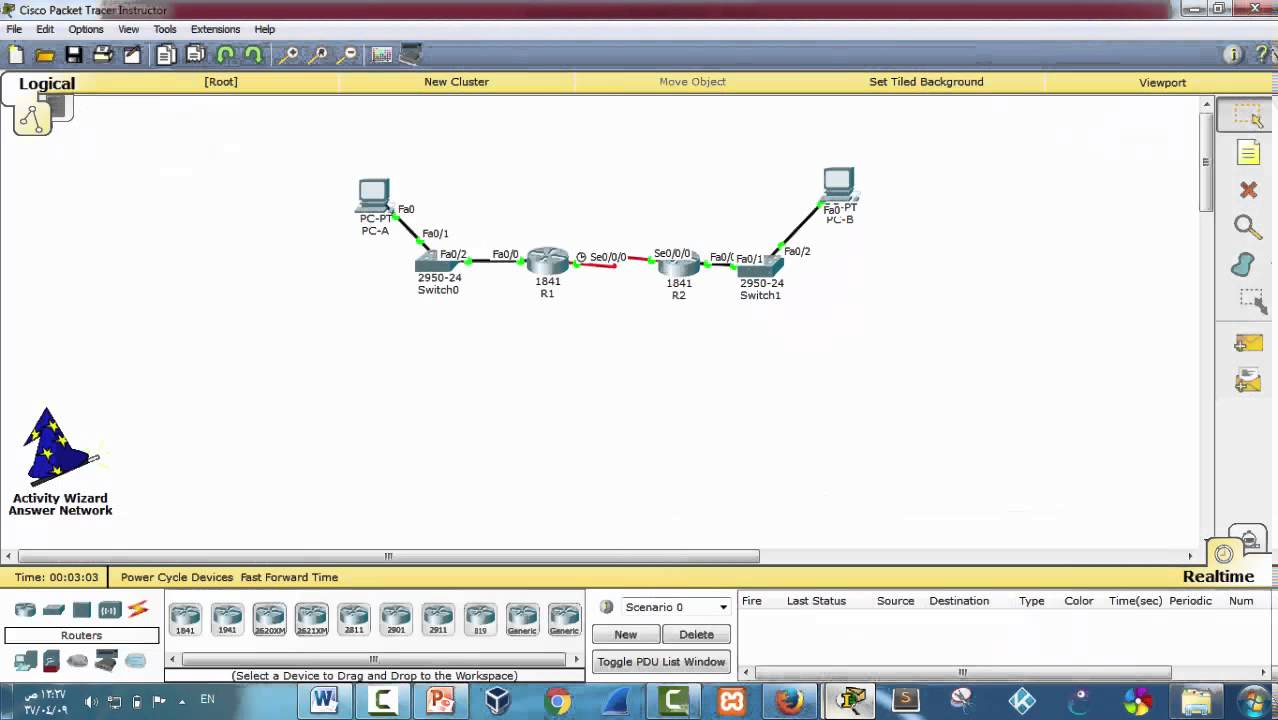
Task: Open the Activity Wizard toolbar icon
Action: click(x=131, y=55)
